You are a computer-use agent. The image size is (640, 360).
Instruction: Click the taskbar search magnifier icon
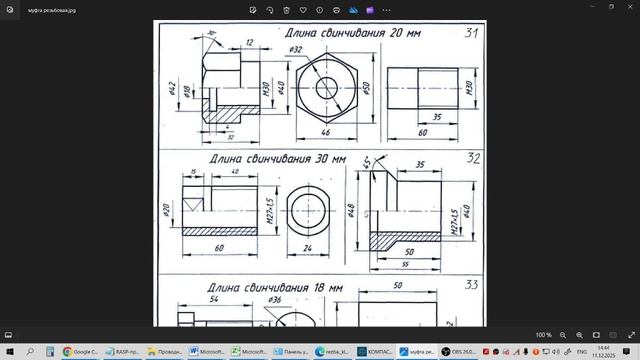pos(30,351)
